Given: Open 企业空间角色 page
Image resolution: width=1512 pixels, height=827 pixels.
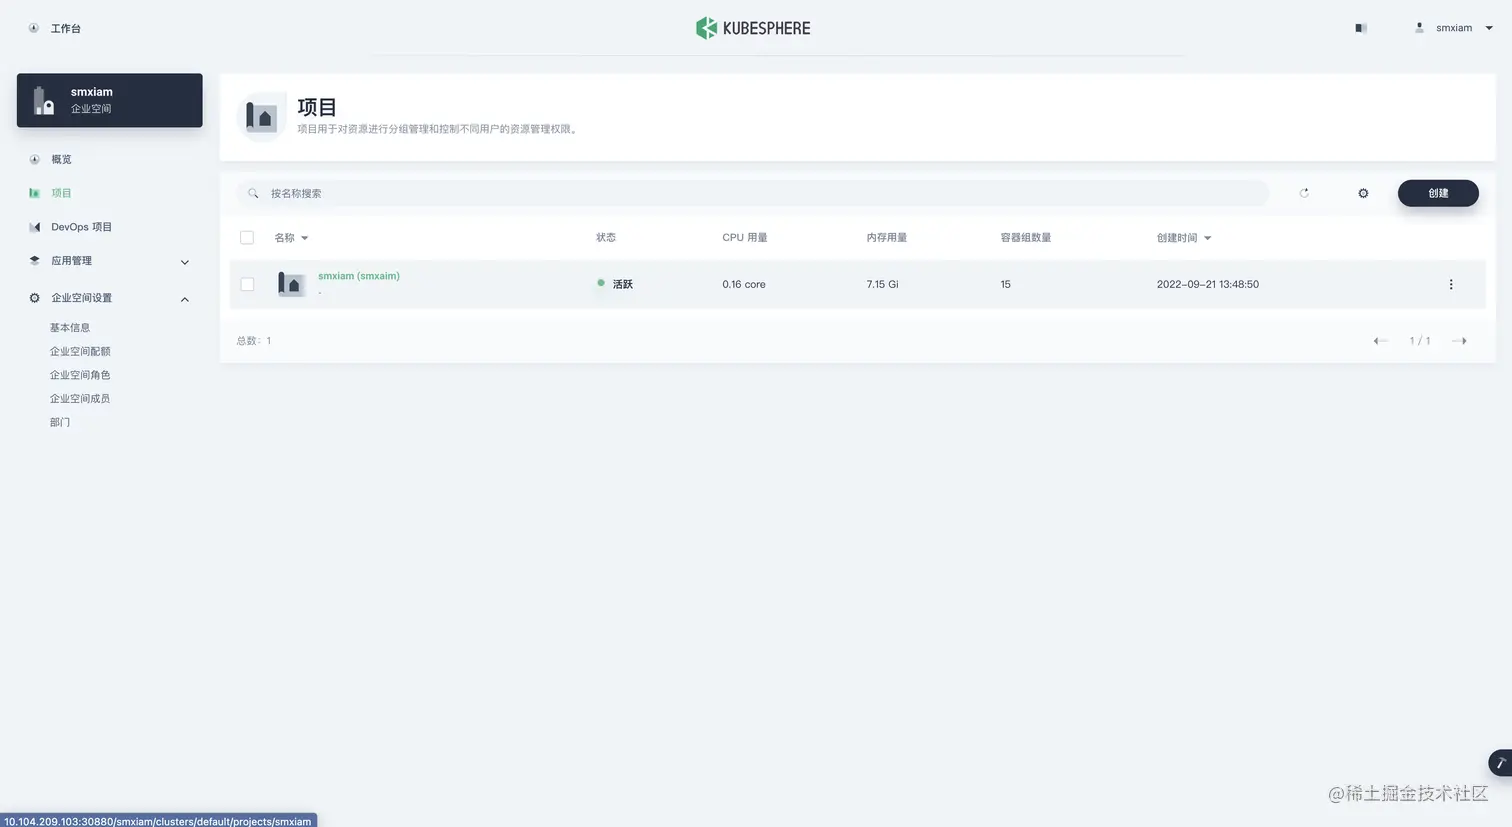Looking at the screenshot, I should [x=80, y=375].
